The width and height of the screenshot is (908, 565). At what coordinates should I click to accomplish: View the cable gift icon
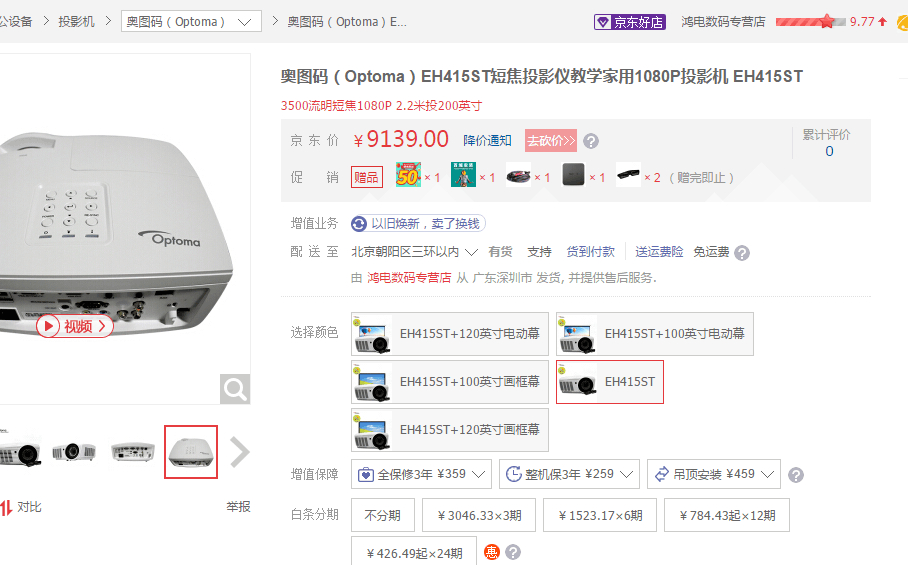click(x=518, y=175)
